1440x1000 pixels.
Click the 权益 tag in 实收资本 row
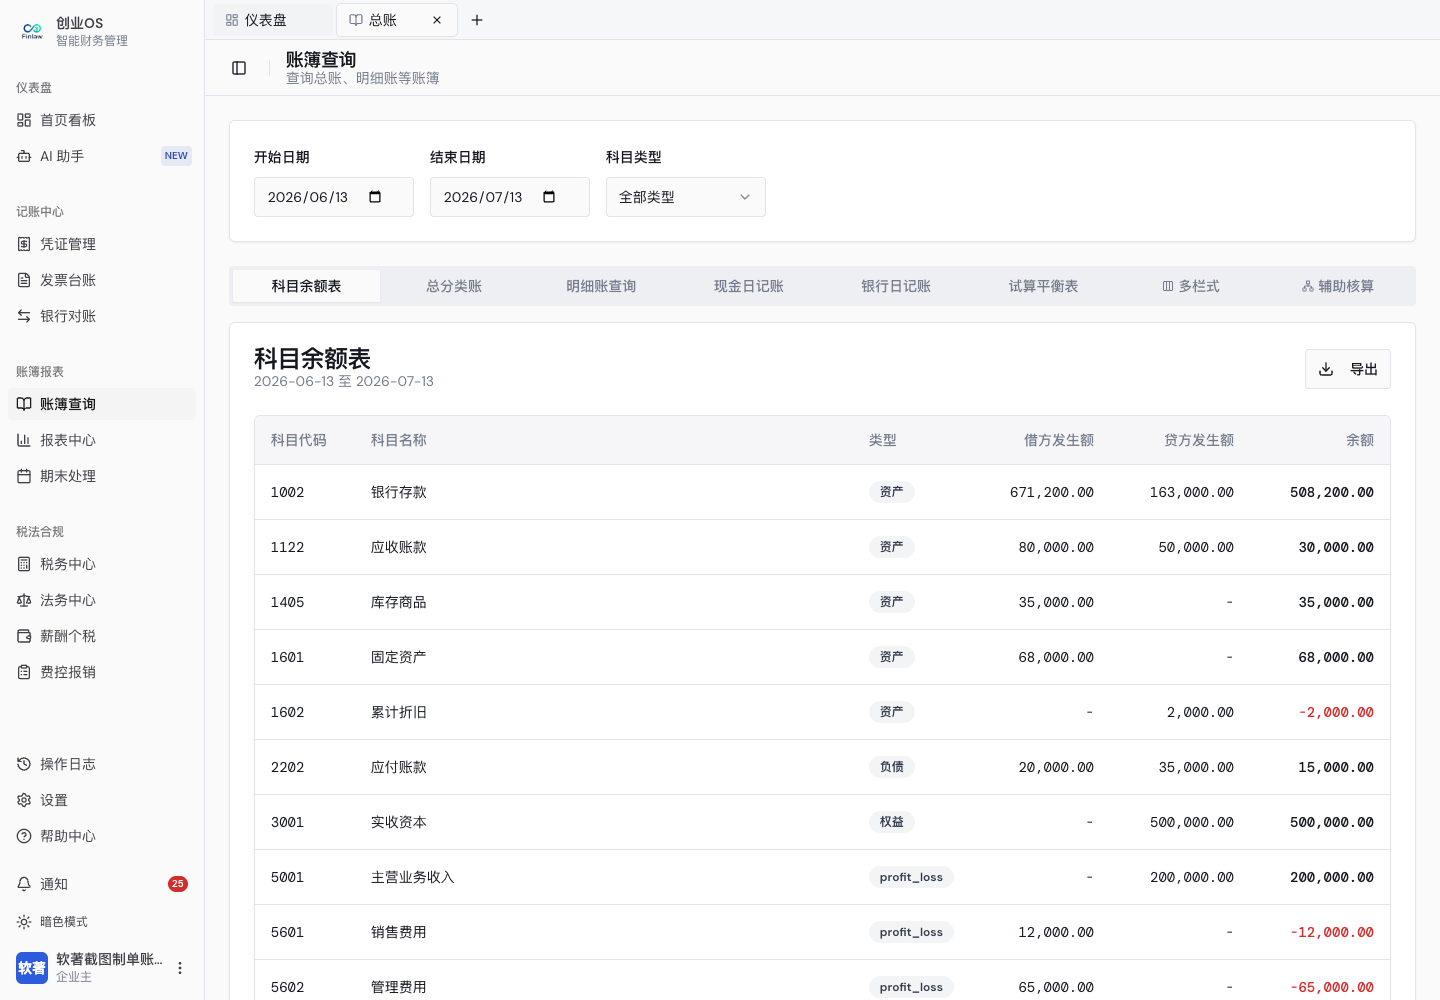point(892,822)
